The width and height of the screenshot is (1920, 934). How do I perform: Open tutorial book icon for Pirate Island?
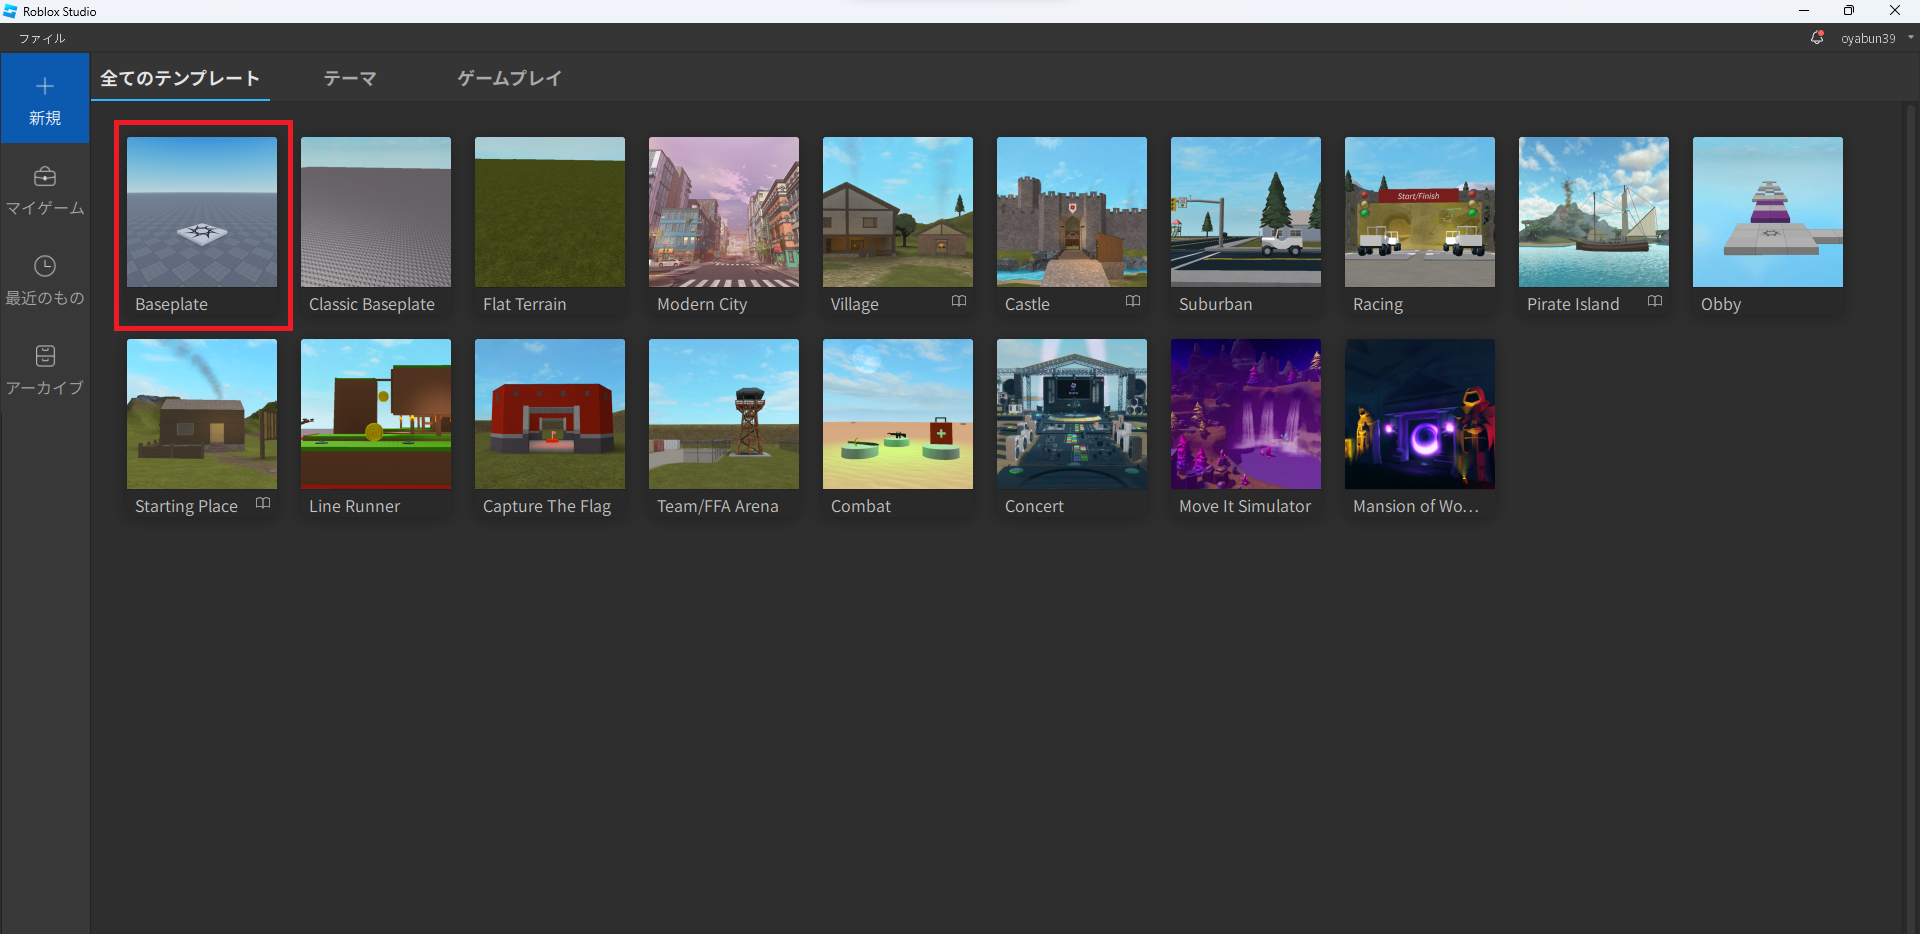click(1655, 301)
